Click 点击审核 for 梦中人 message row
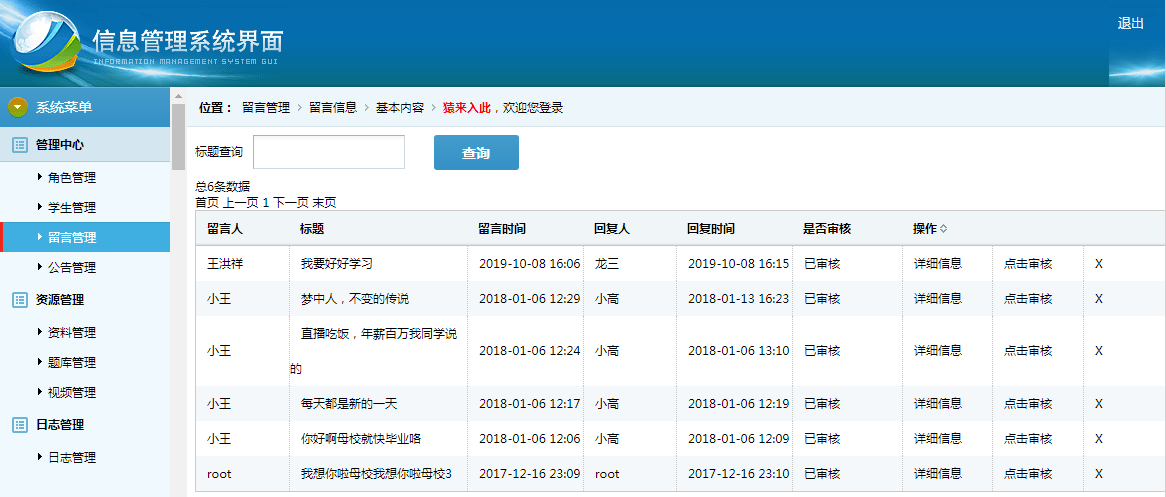Image resolution: width=1166 pixels, height=497 pixels. 1028,298
